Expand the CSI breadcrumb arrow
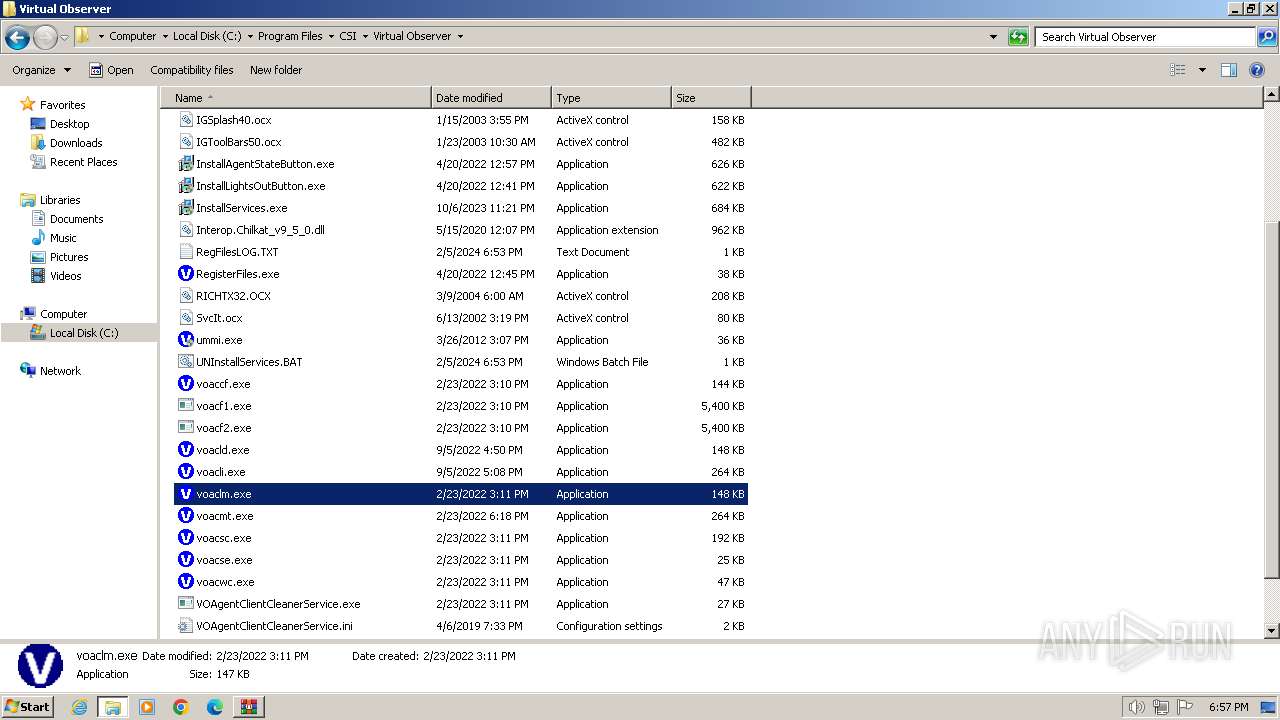 pos(364,36)
